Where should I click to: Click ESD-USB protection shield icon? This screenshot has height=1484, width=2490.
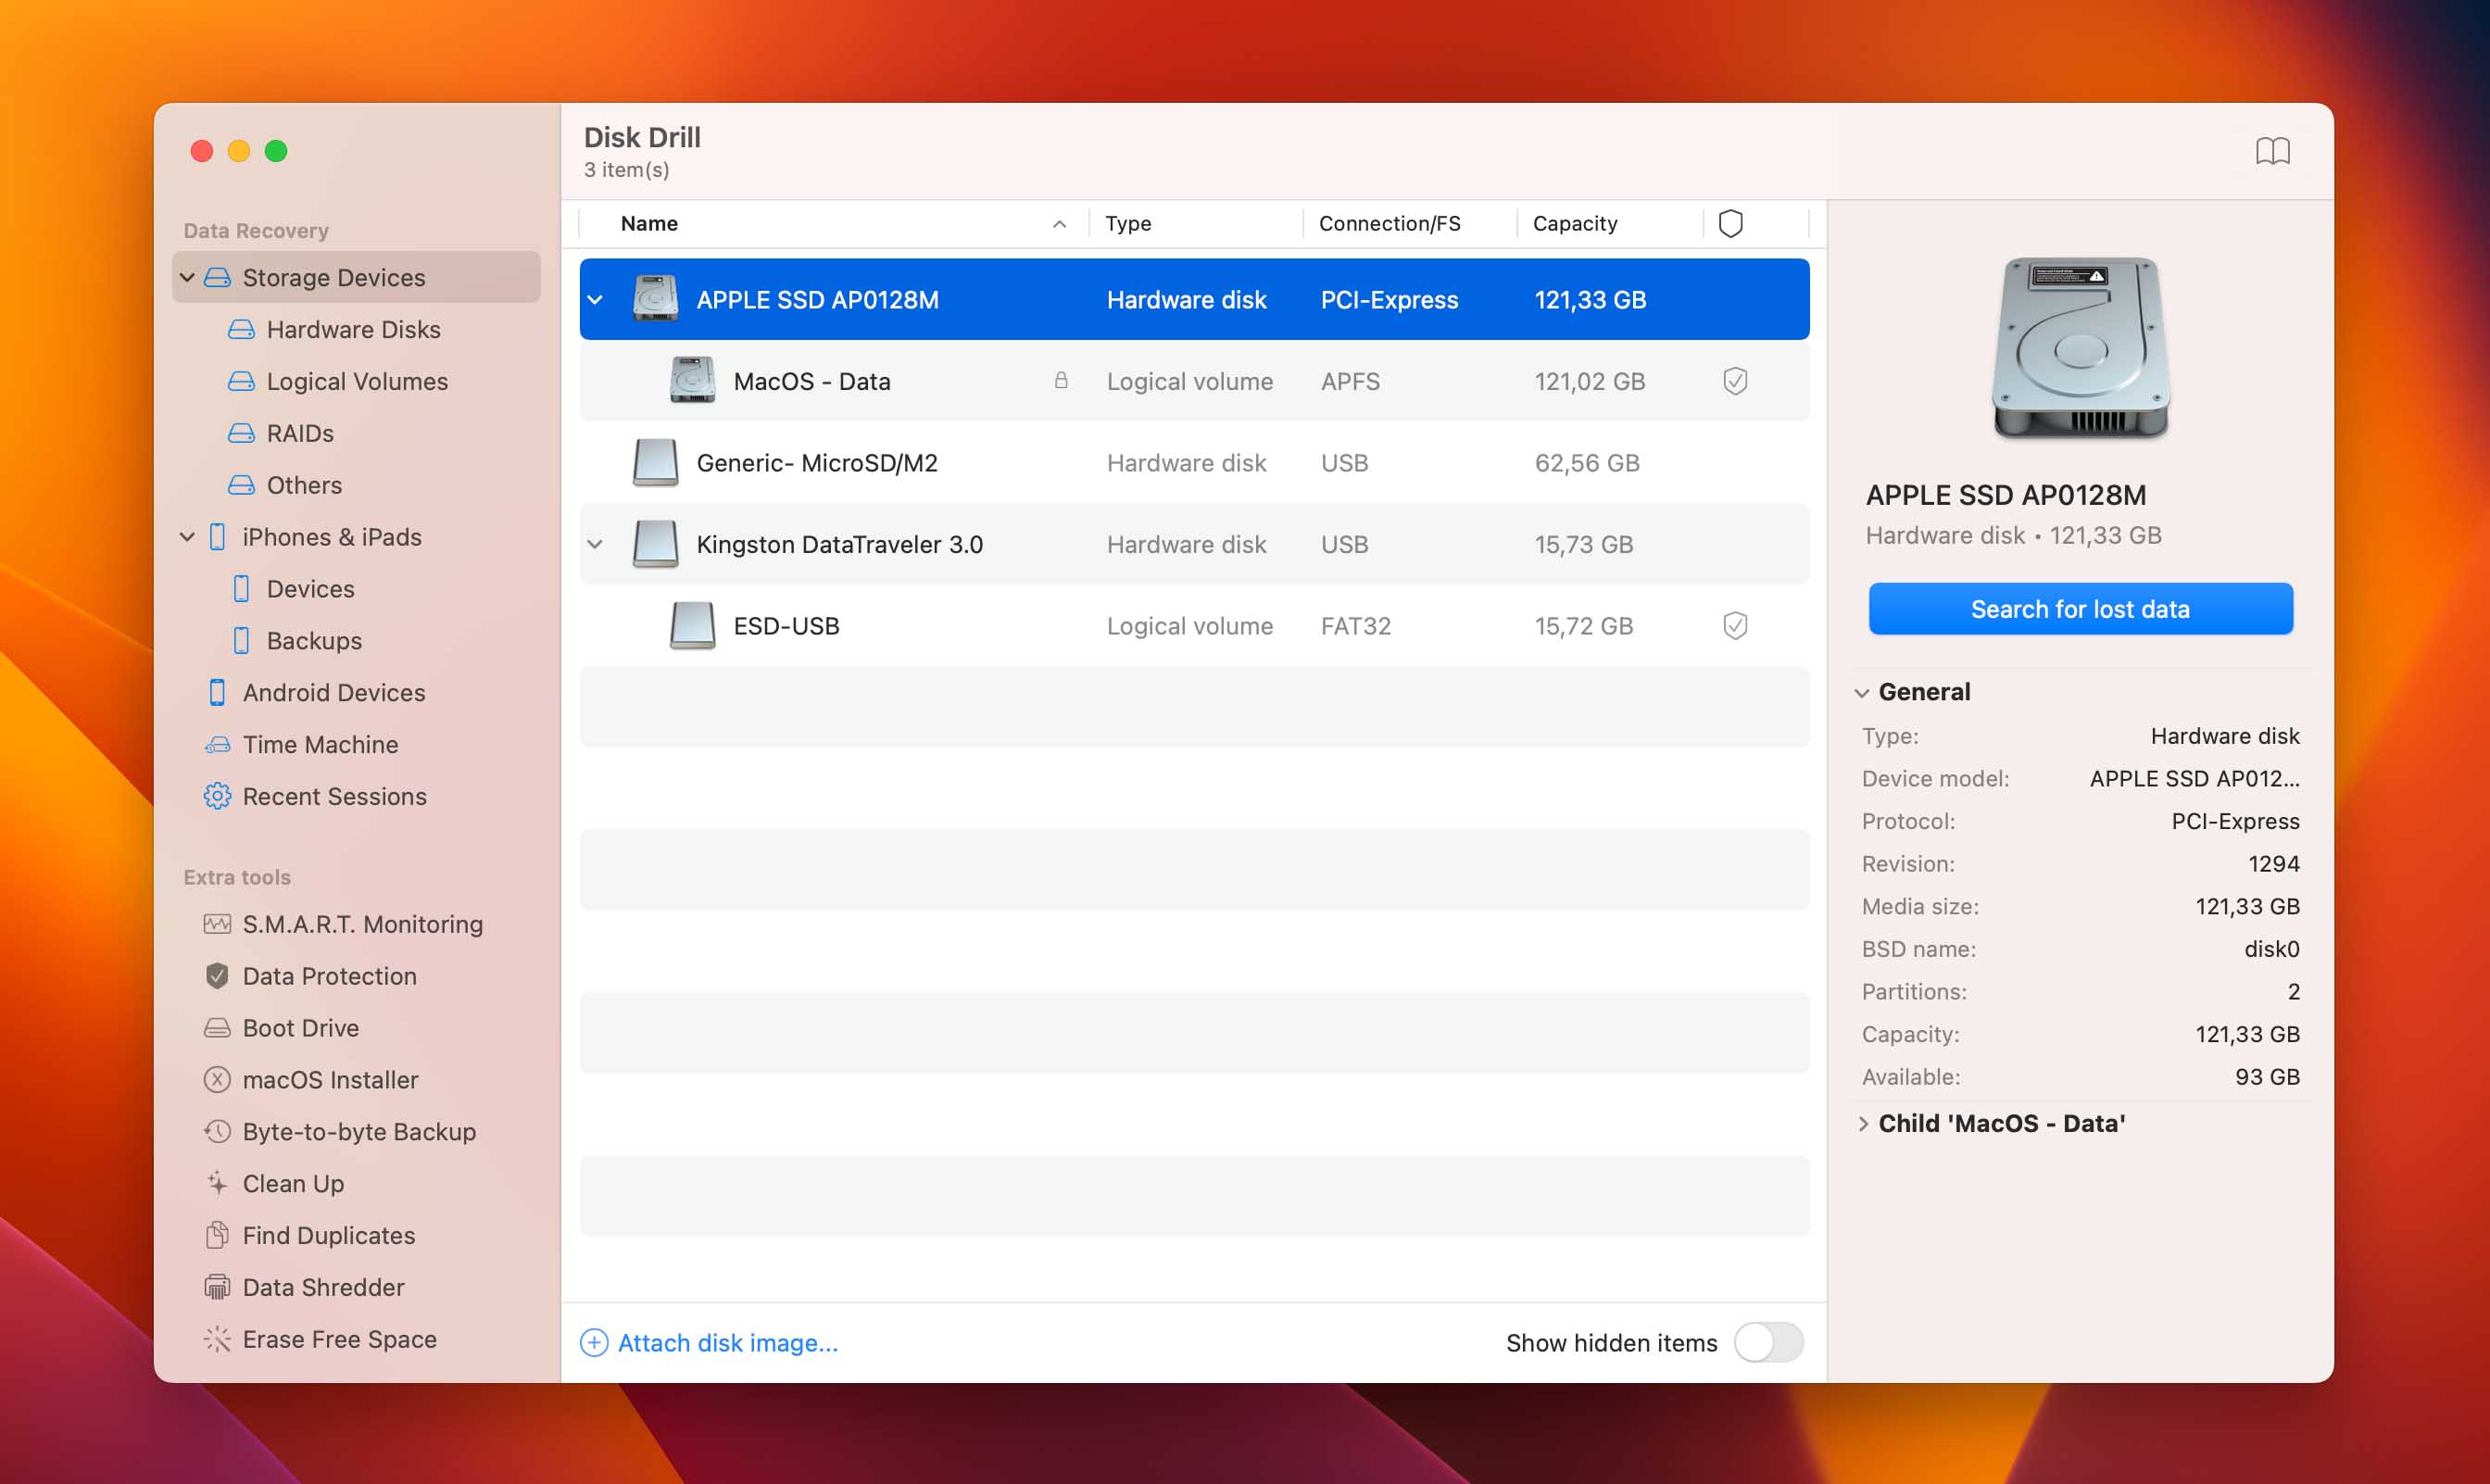[1735, 626]
